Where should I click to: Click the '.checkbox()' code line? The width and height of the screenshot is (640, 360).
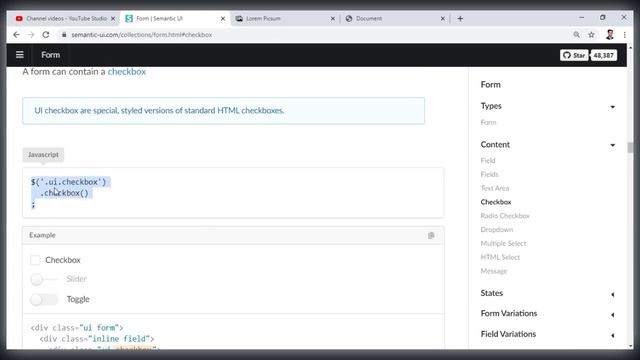click(x=64, y=193)
